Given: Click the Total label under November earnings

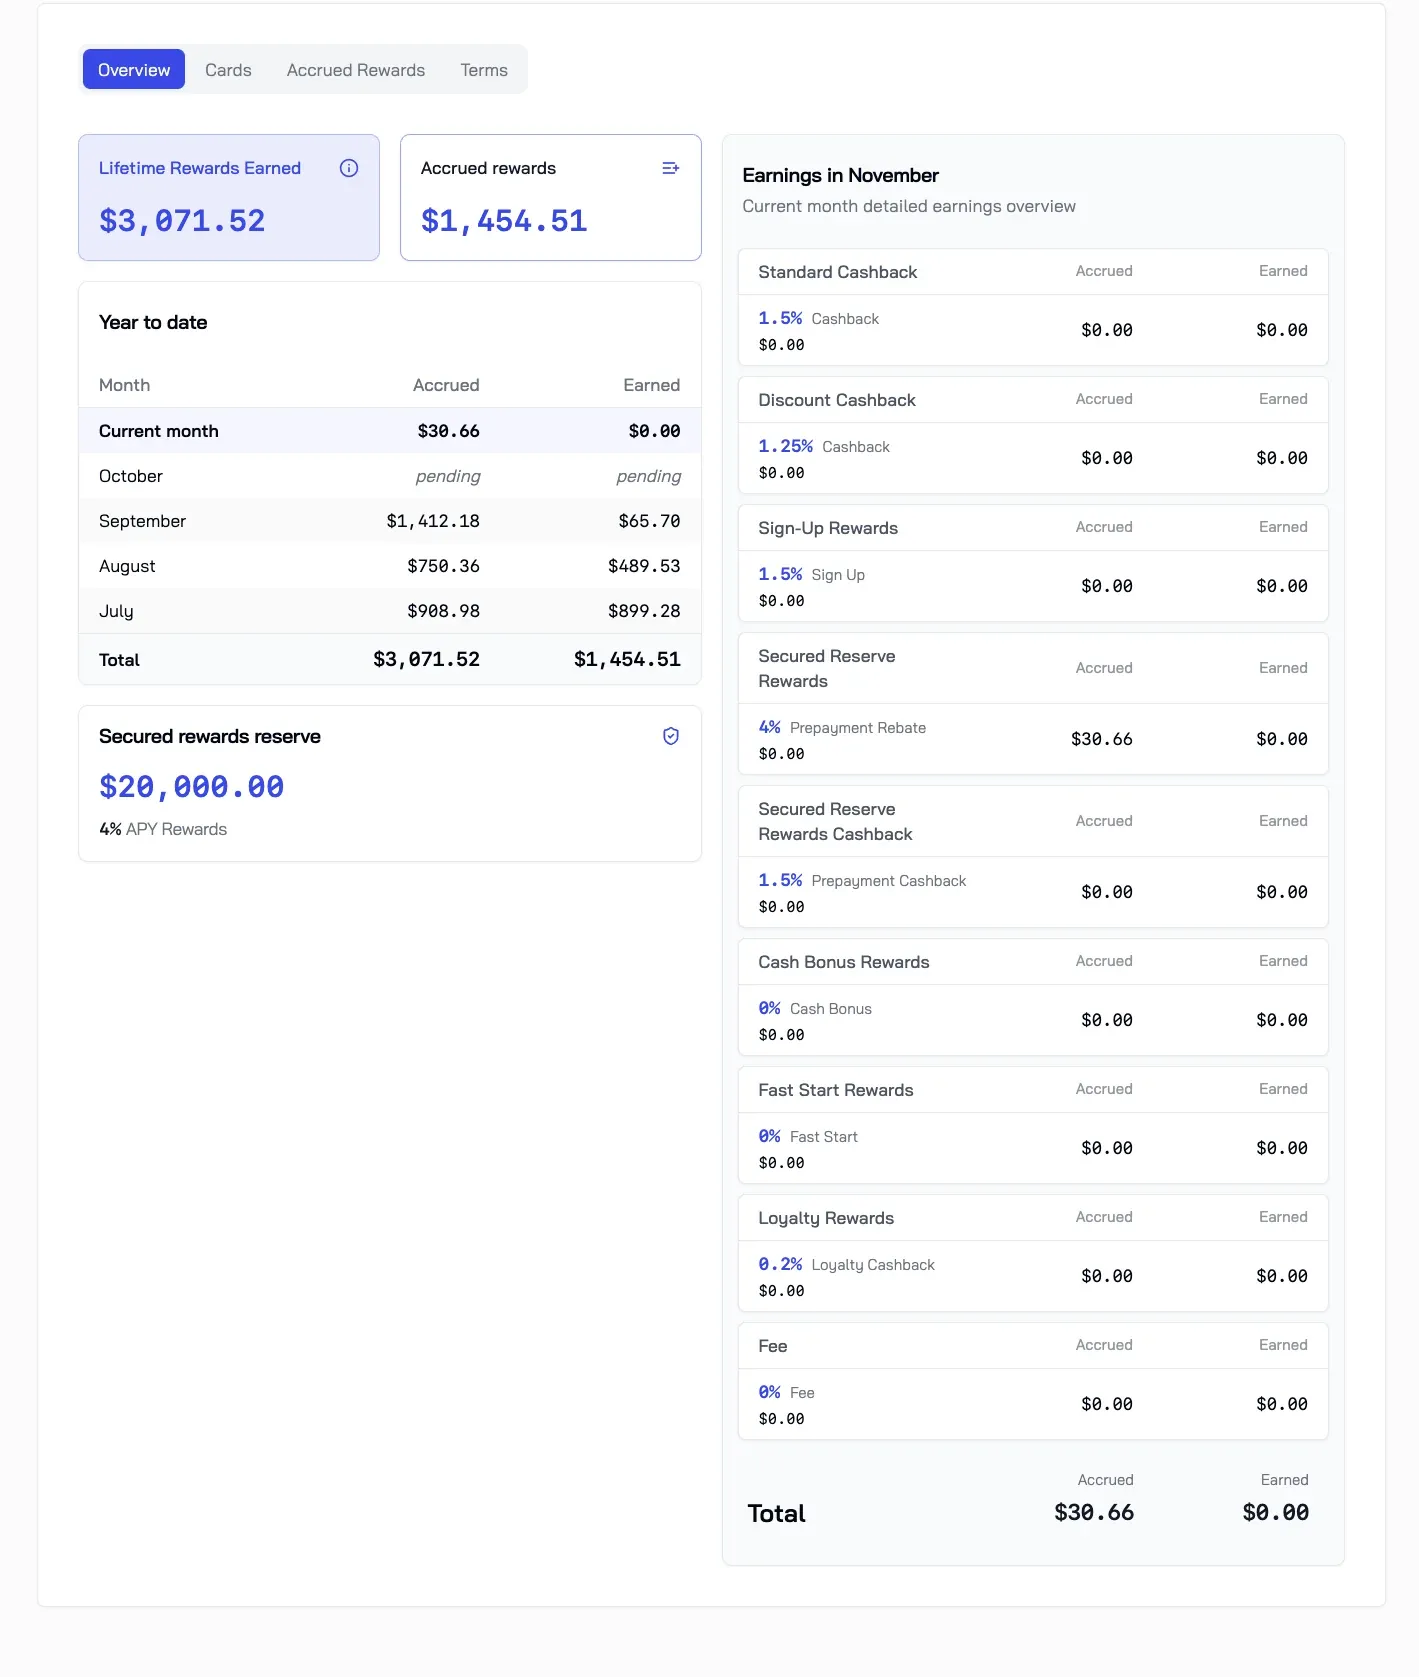Looking at the screenshot, I should click(777, 1513).
